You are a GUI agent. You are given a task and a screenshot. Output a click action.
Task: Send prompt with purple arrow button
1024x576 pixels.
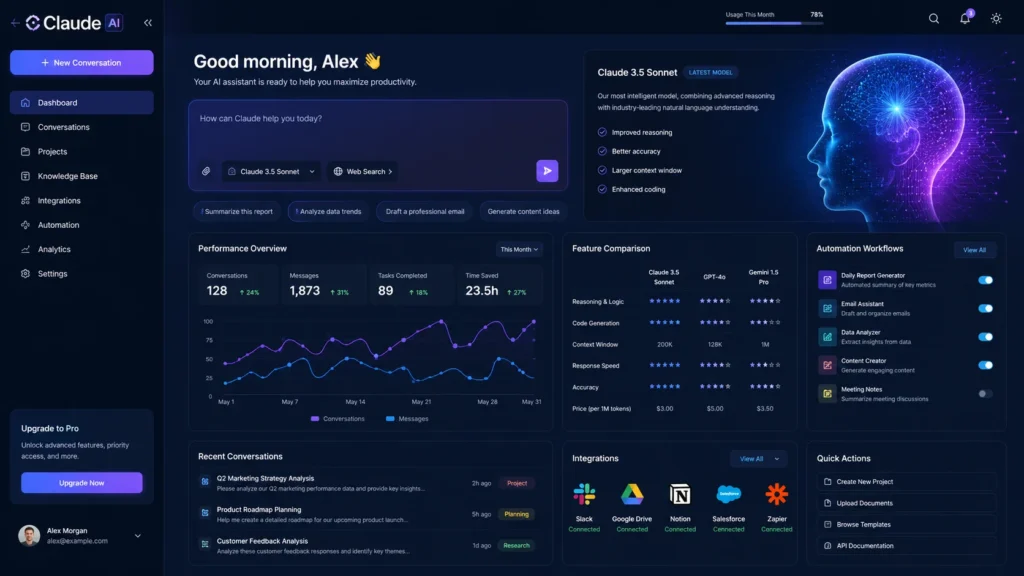pyautogui.click(x=547, y=171)
